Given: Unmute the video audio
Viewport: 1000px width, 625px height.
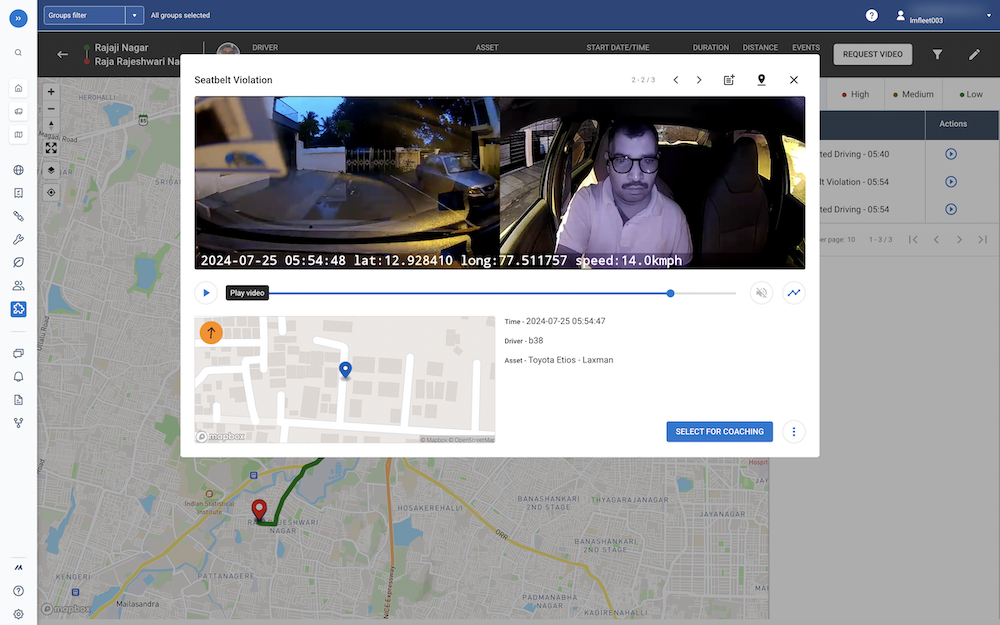Looking at the screenshot, I should click(761, 293).
